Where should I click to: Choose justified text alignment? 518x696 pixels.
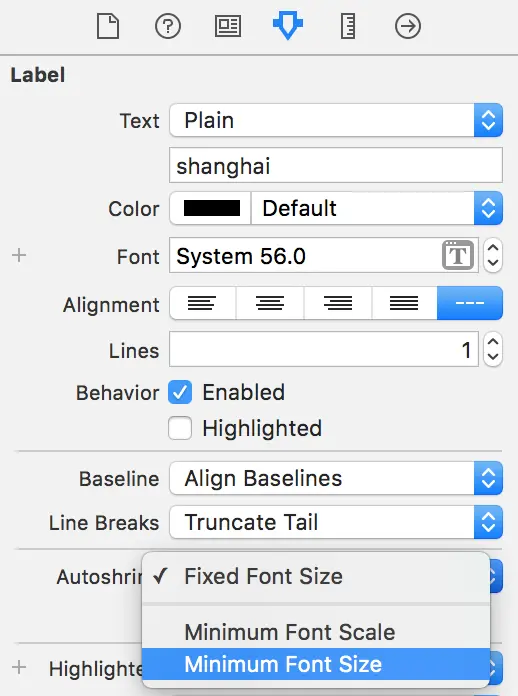point(404,303)
